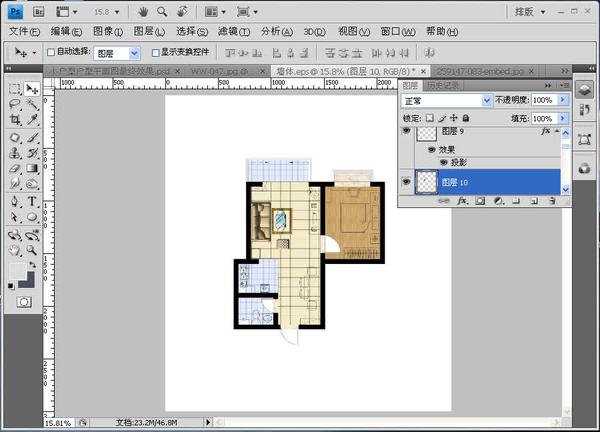This screenshot has width=600, height=432.
Task: Hide layer 图层 9 with its eye icon
Action: tap(406, 131)
